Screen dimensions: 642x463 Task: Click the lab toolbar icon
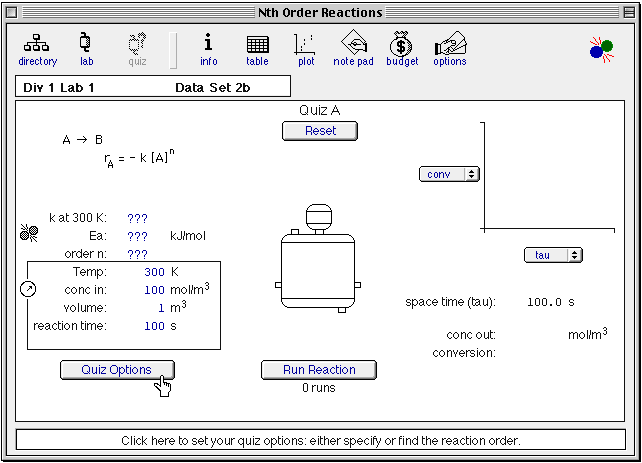point(86,46)
